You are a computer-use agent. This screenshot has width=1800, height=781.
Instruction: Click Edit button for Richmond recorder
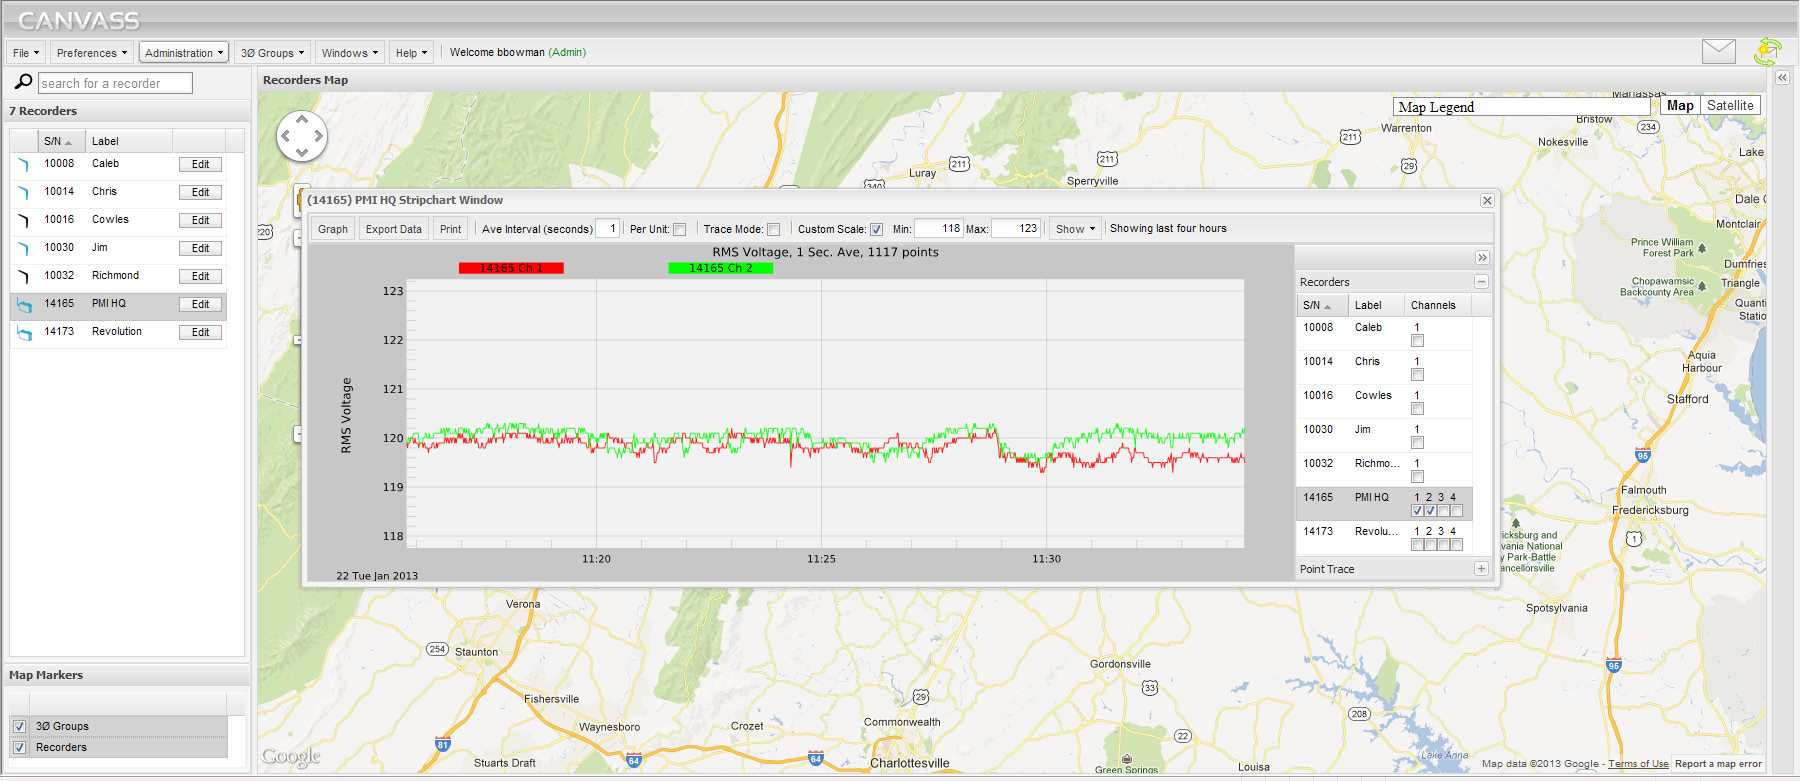(200, 276)
